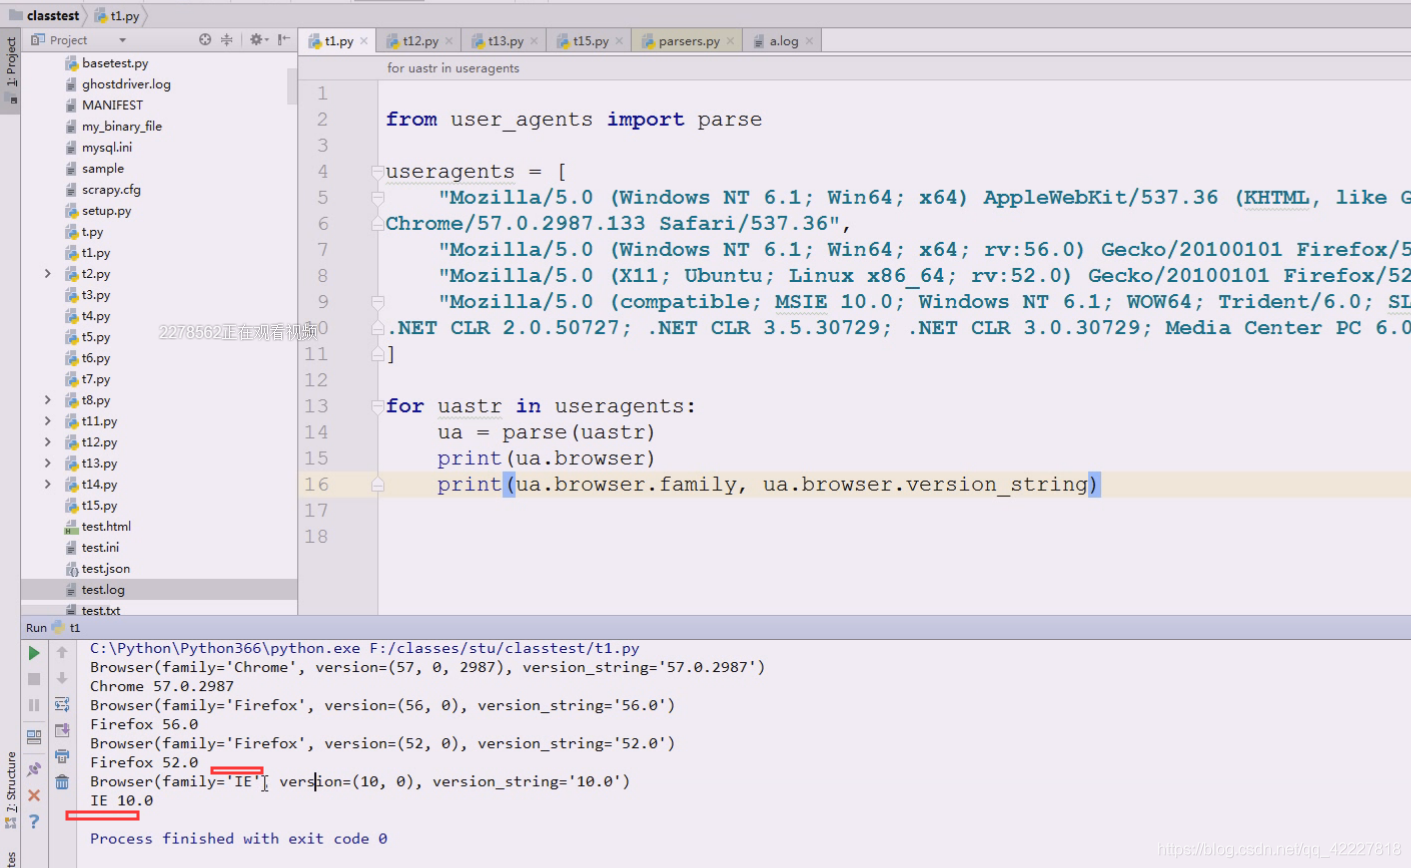
Task: Switch to the t13.py editor tab
Action: click(505, 41)
